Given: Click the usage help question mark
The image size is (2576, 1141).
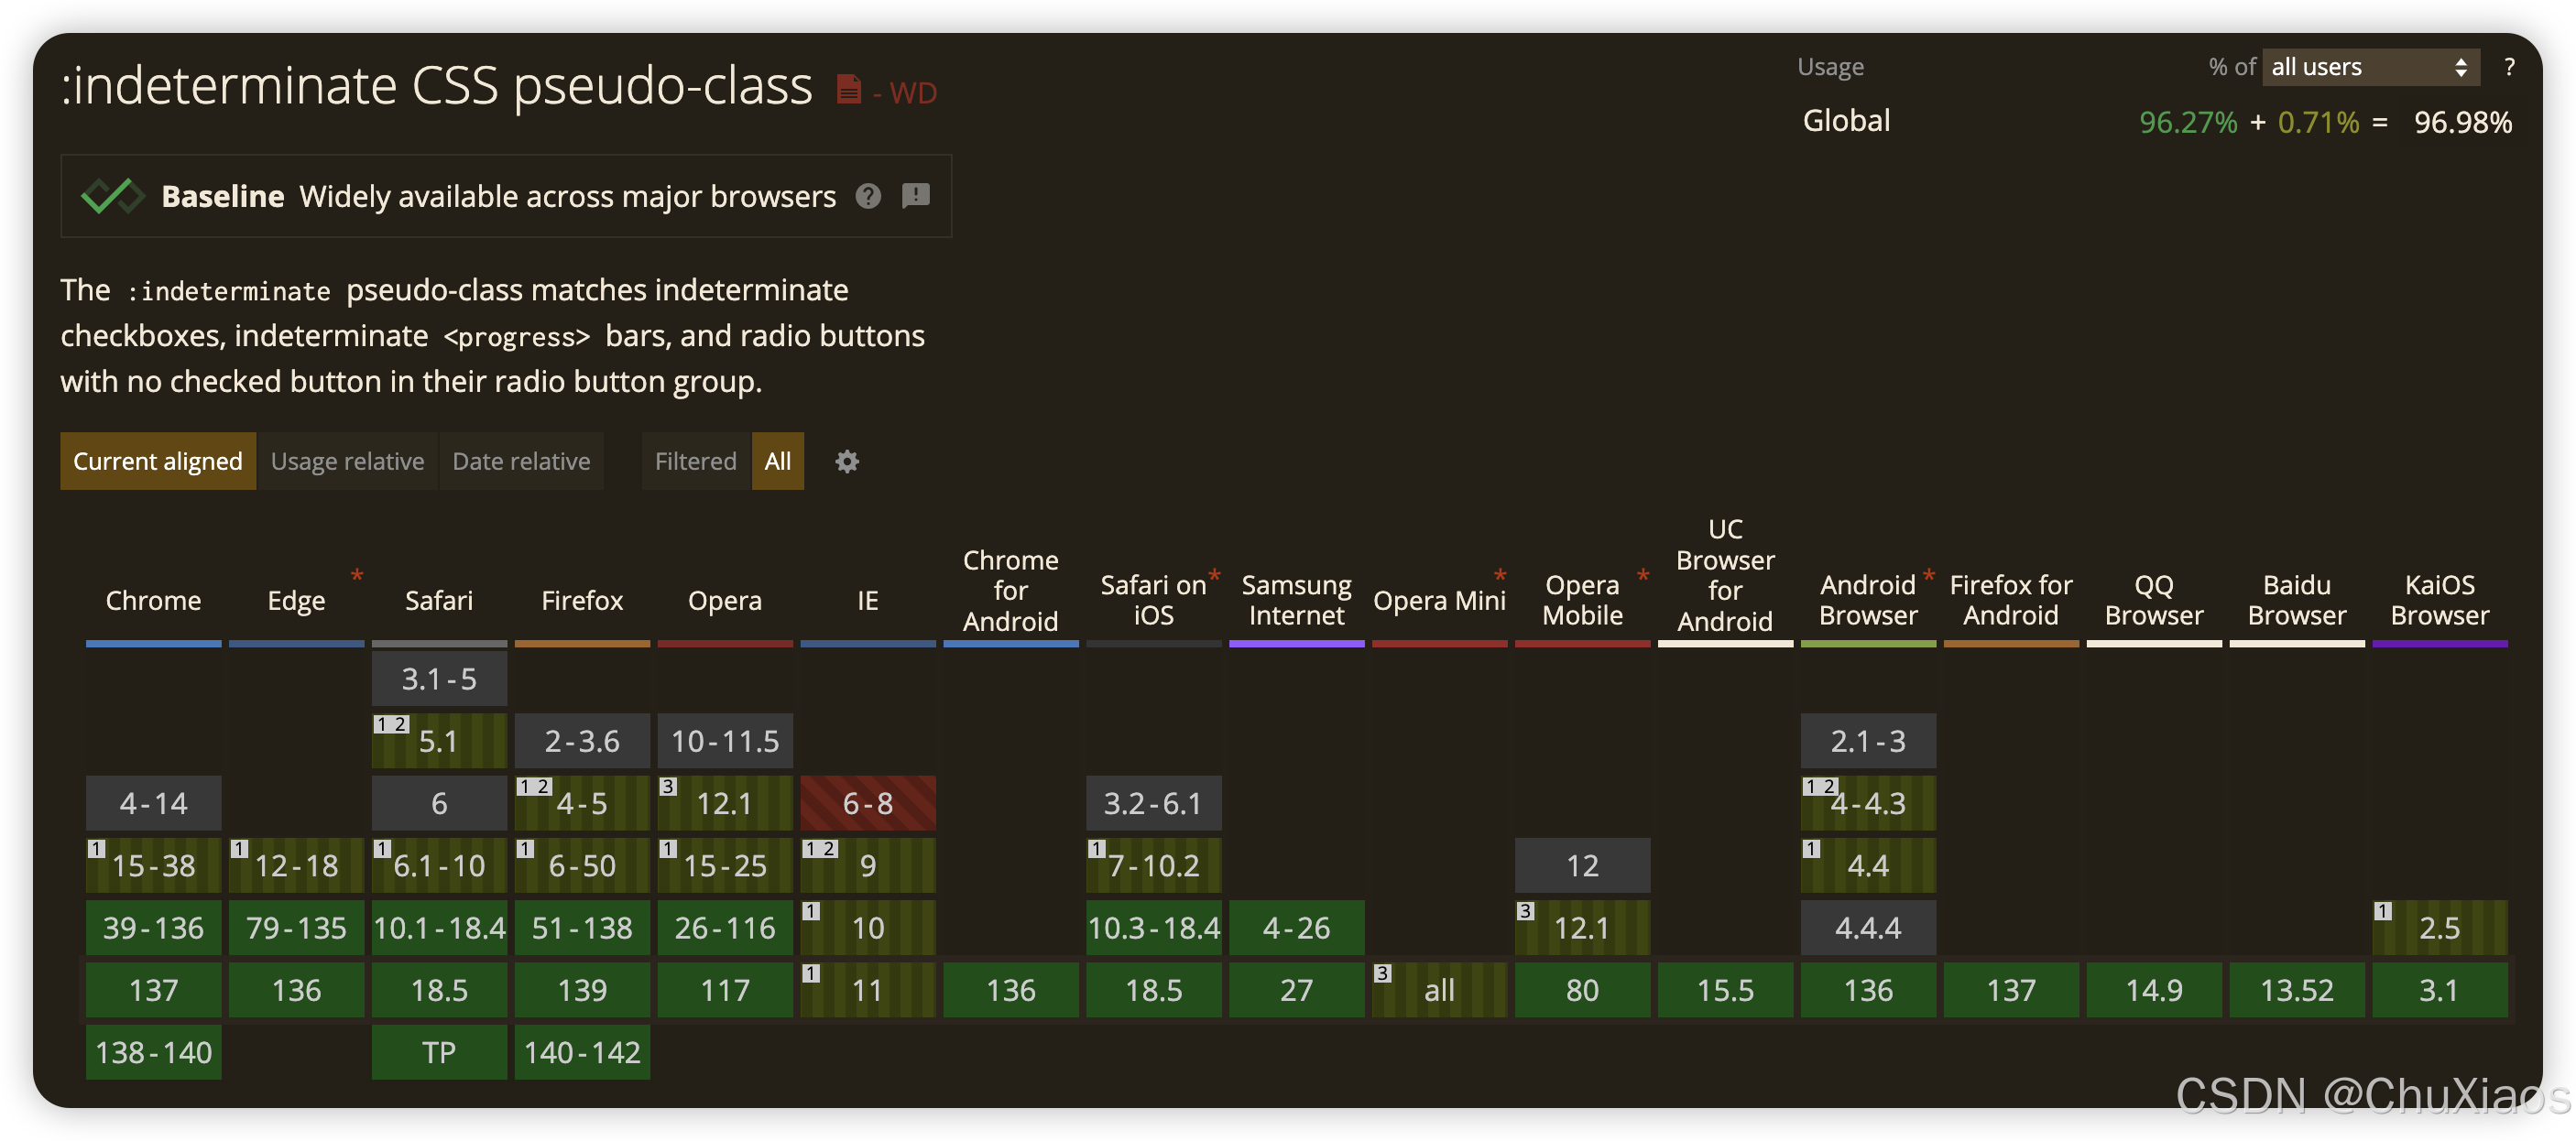Looking at the screenshot, I should pyautogui.click(x=2508, y=67).
